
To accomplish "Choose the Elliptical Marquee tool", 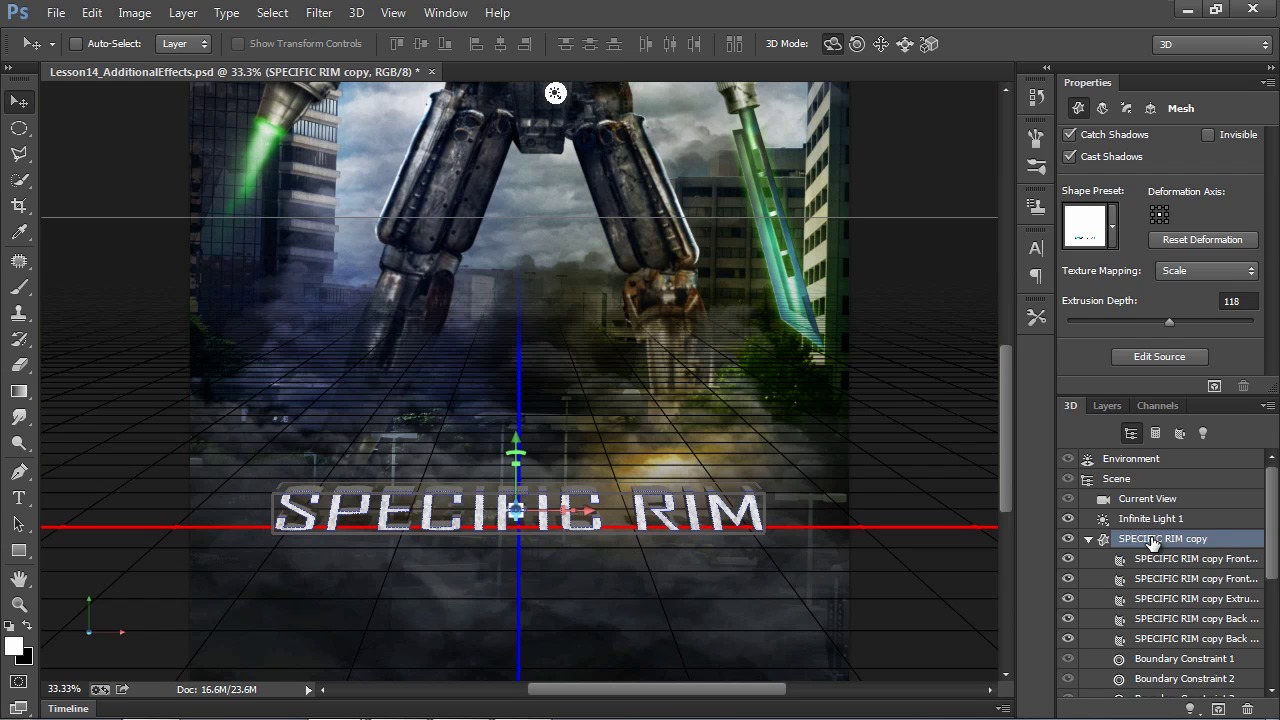I will [x=19, y=128].
